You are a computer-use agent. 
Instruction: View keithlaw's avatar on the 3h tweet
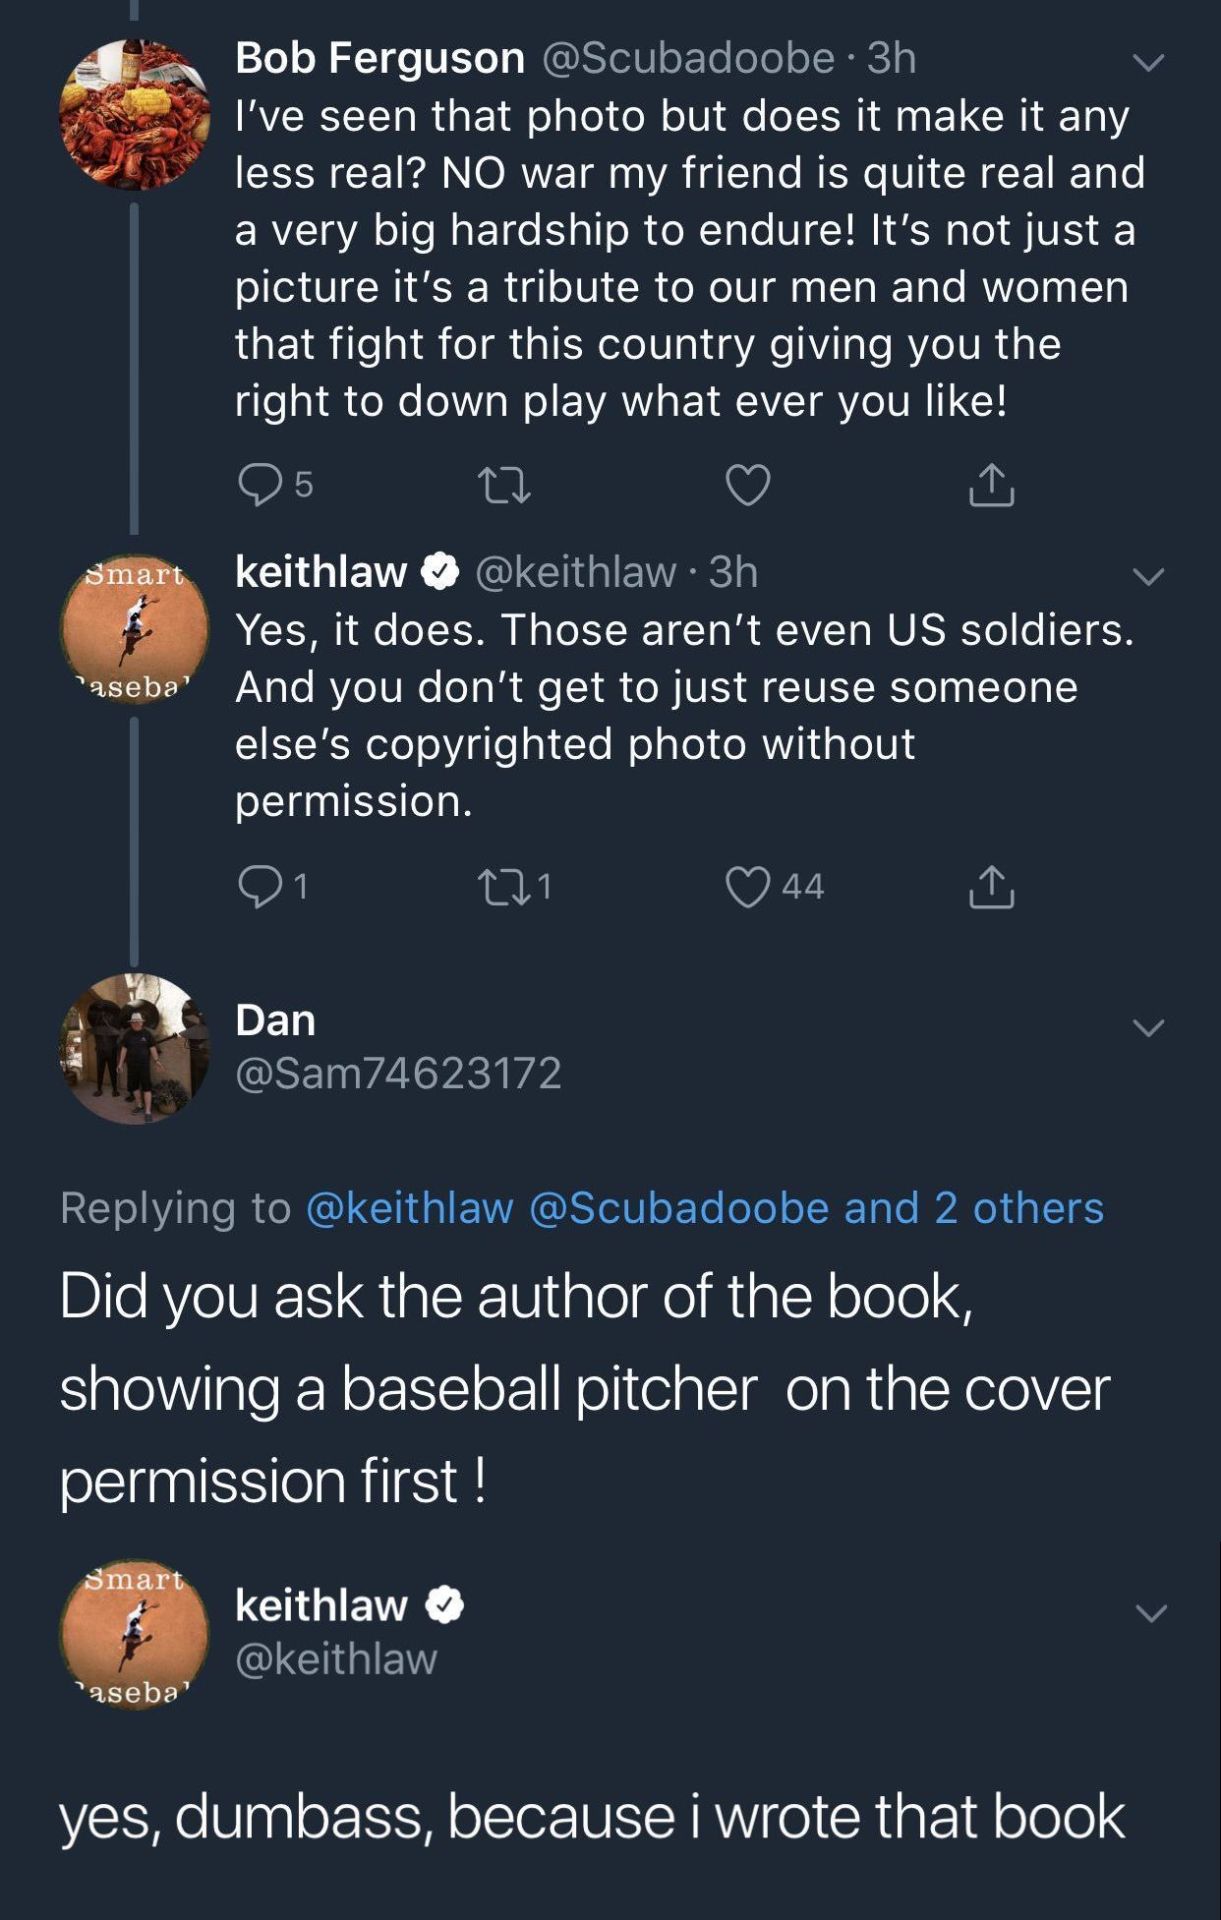tap(134, 630)
